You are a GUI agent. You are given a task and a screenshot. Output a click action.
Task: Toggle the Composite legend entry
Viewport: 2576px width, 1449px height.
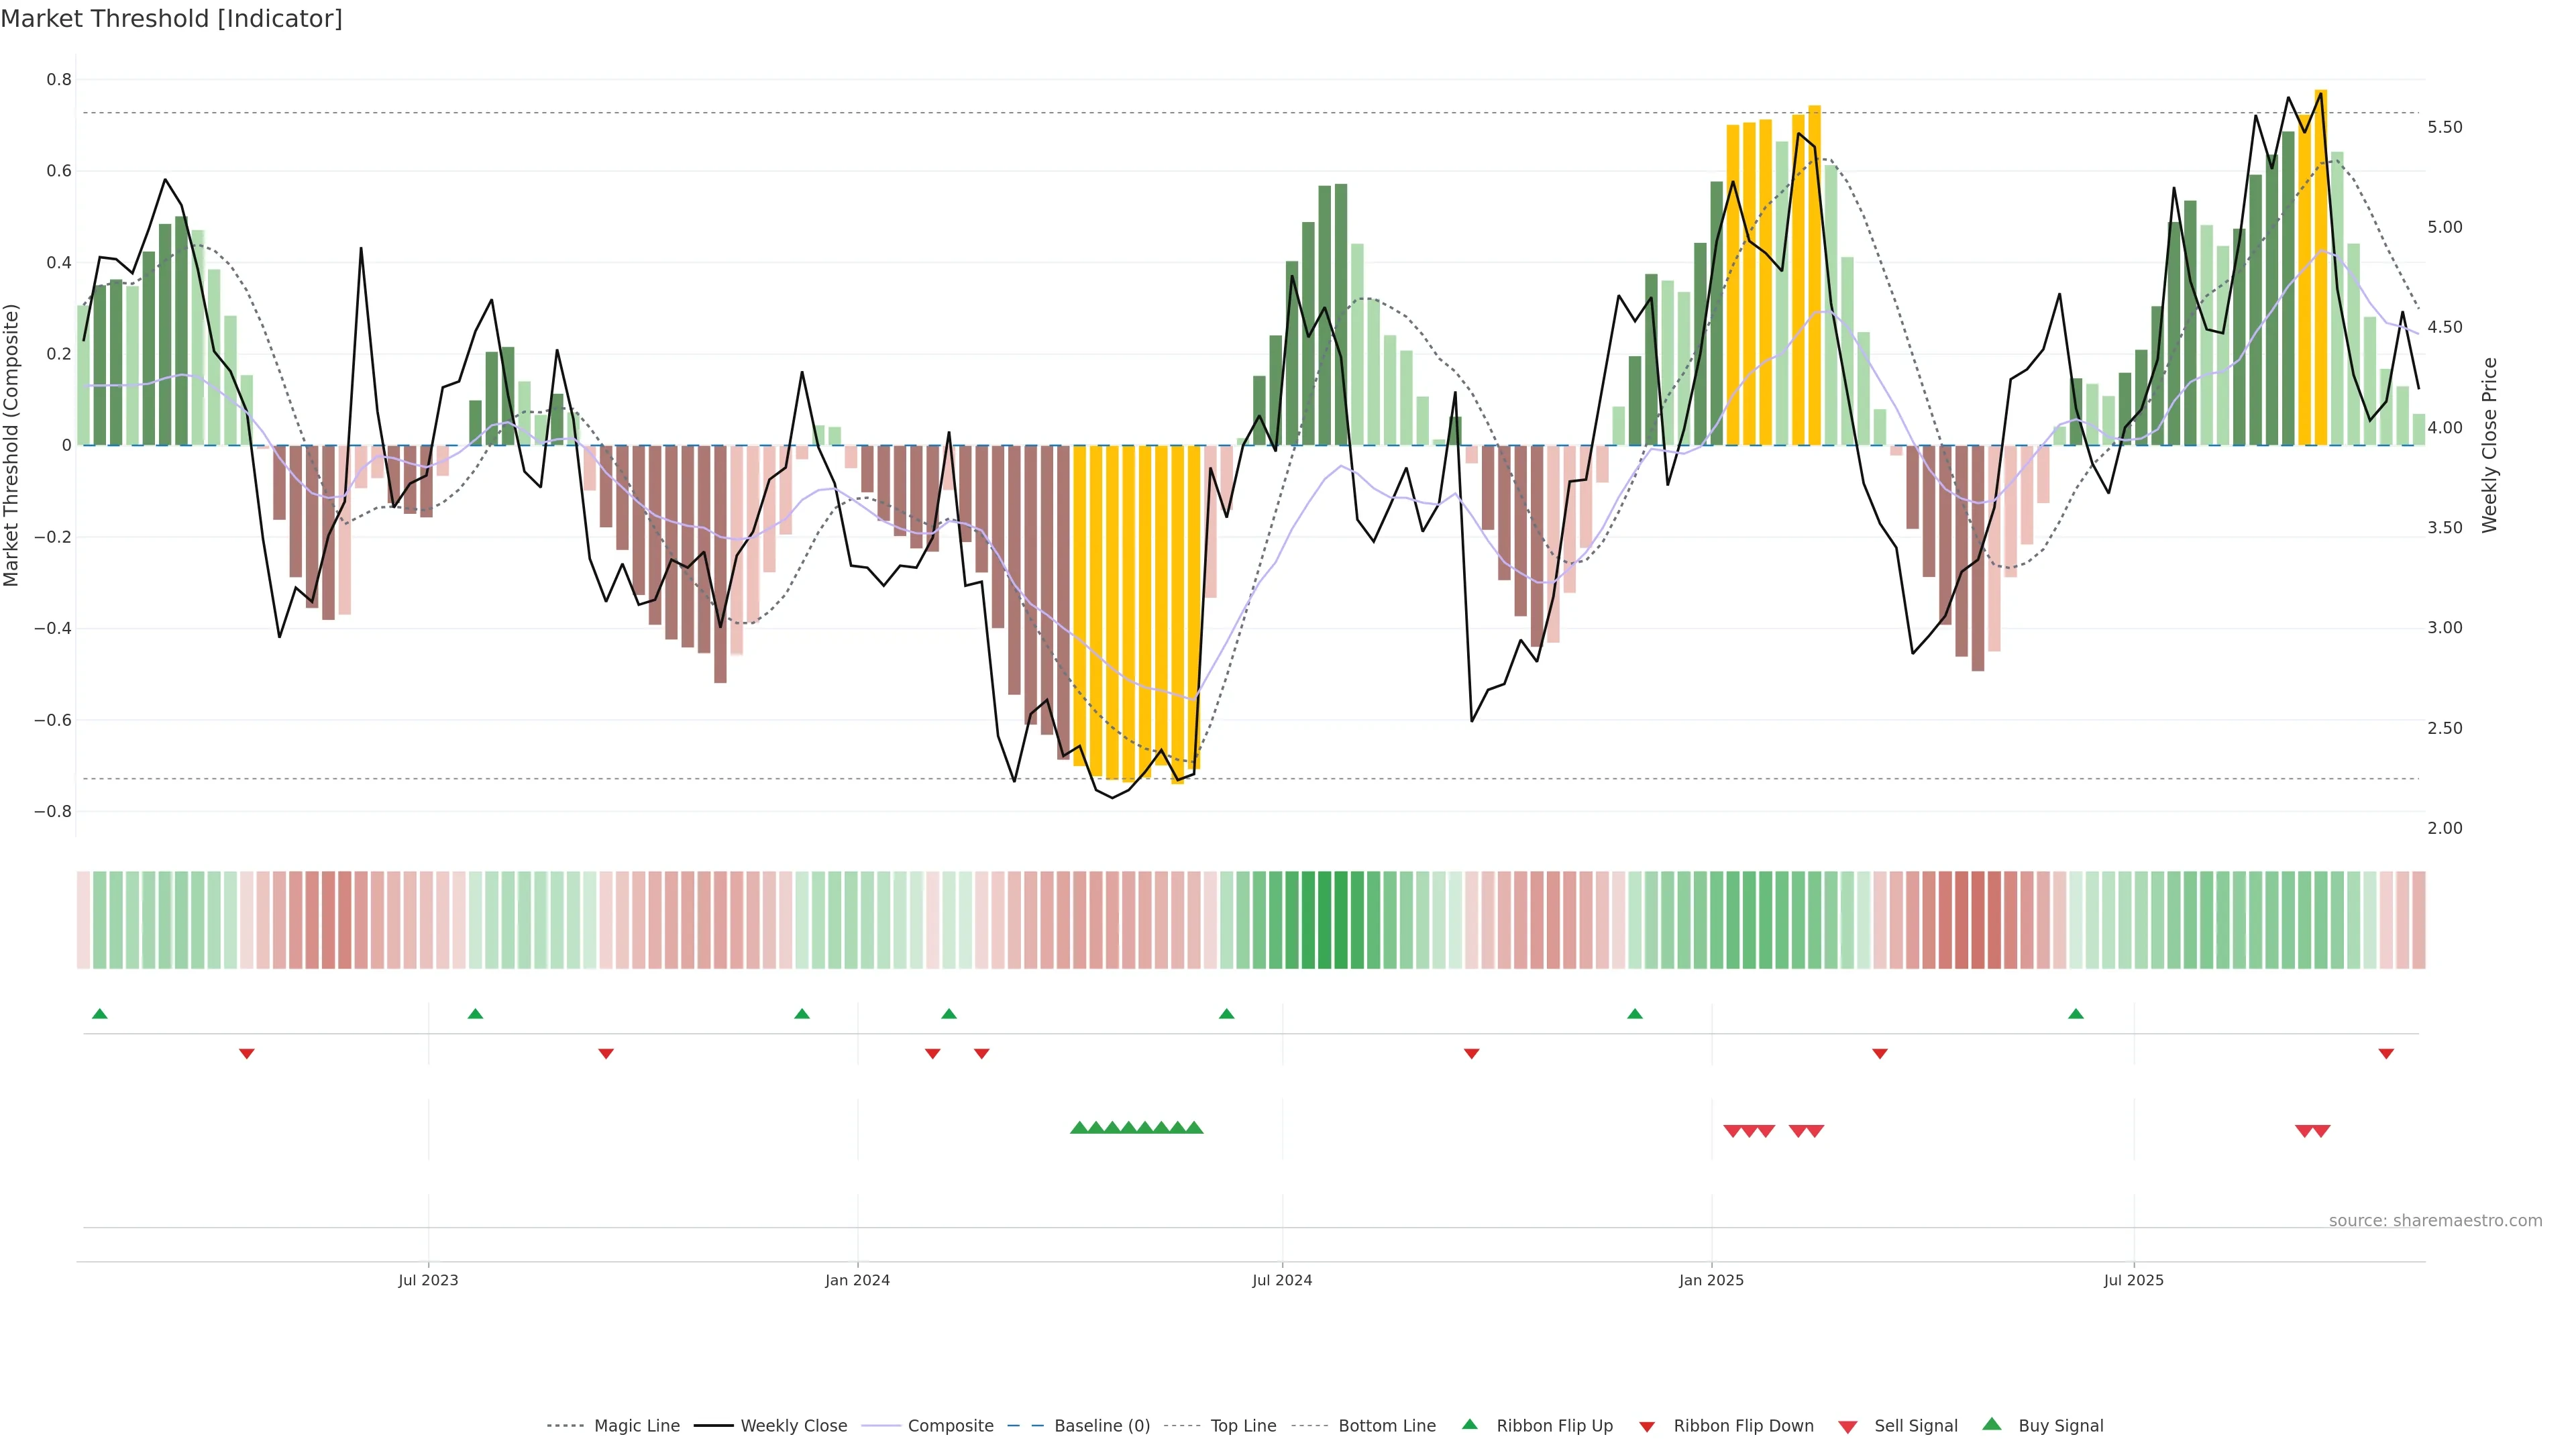pos(950,1426)
